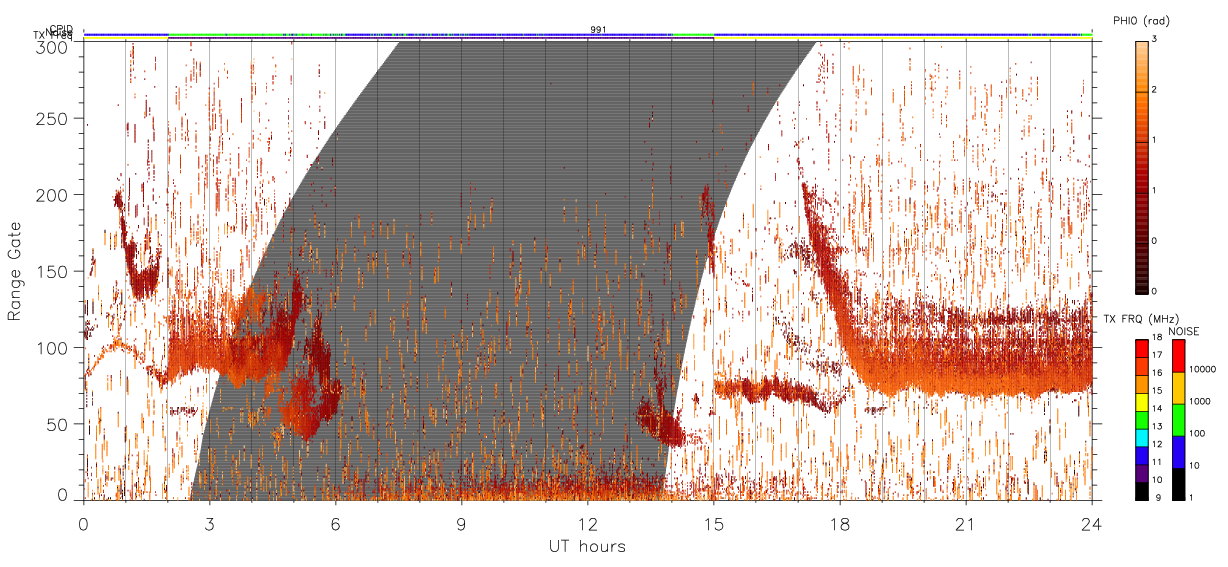Click the '14' TX FRQ scale label
The image size is (1228, 567).
[x=1157, y=409]
